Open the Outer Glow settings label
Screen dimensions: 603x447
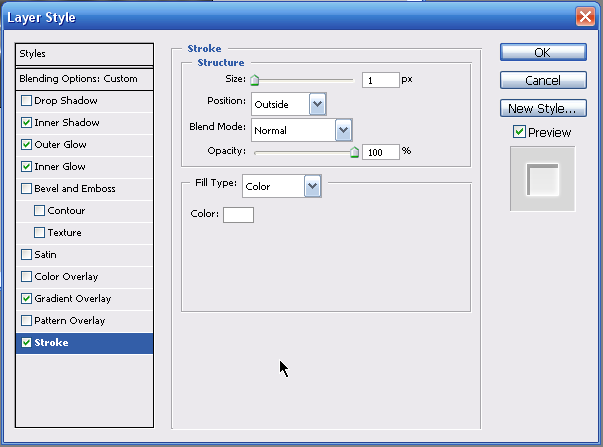tap(60, 145)
